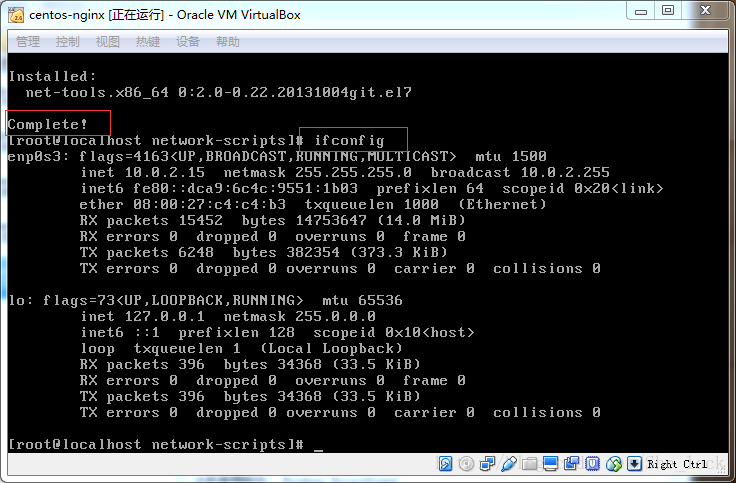Open the 设备 menu
The height and width of the screenshot is (483, 736).
(188, 42)
